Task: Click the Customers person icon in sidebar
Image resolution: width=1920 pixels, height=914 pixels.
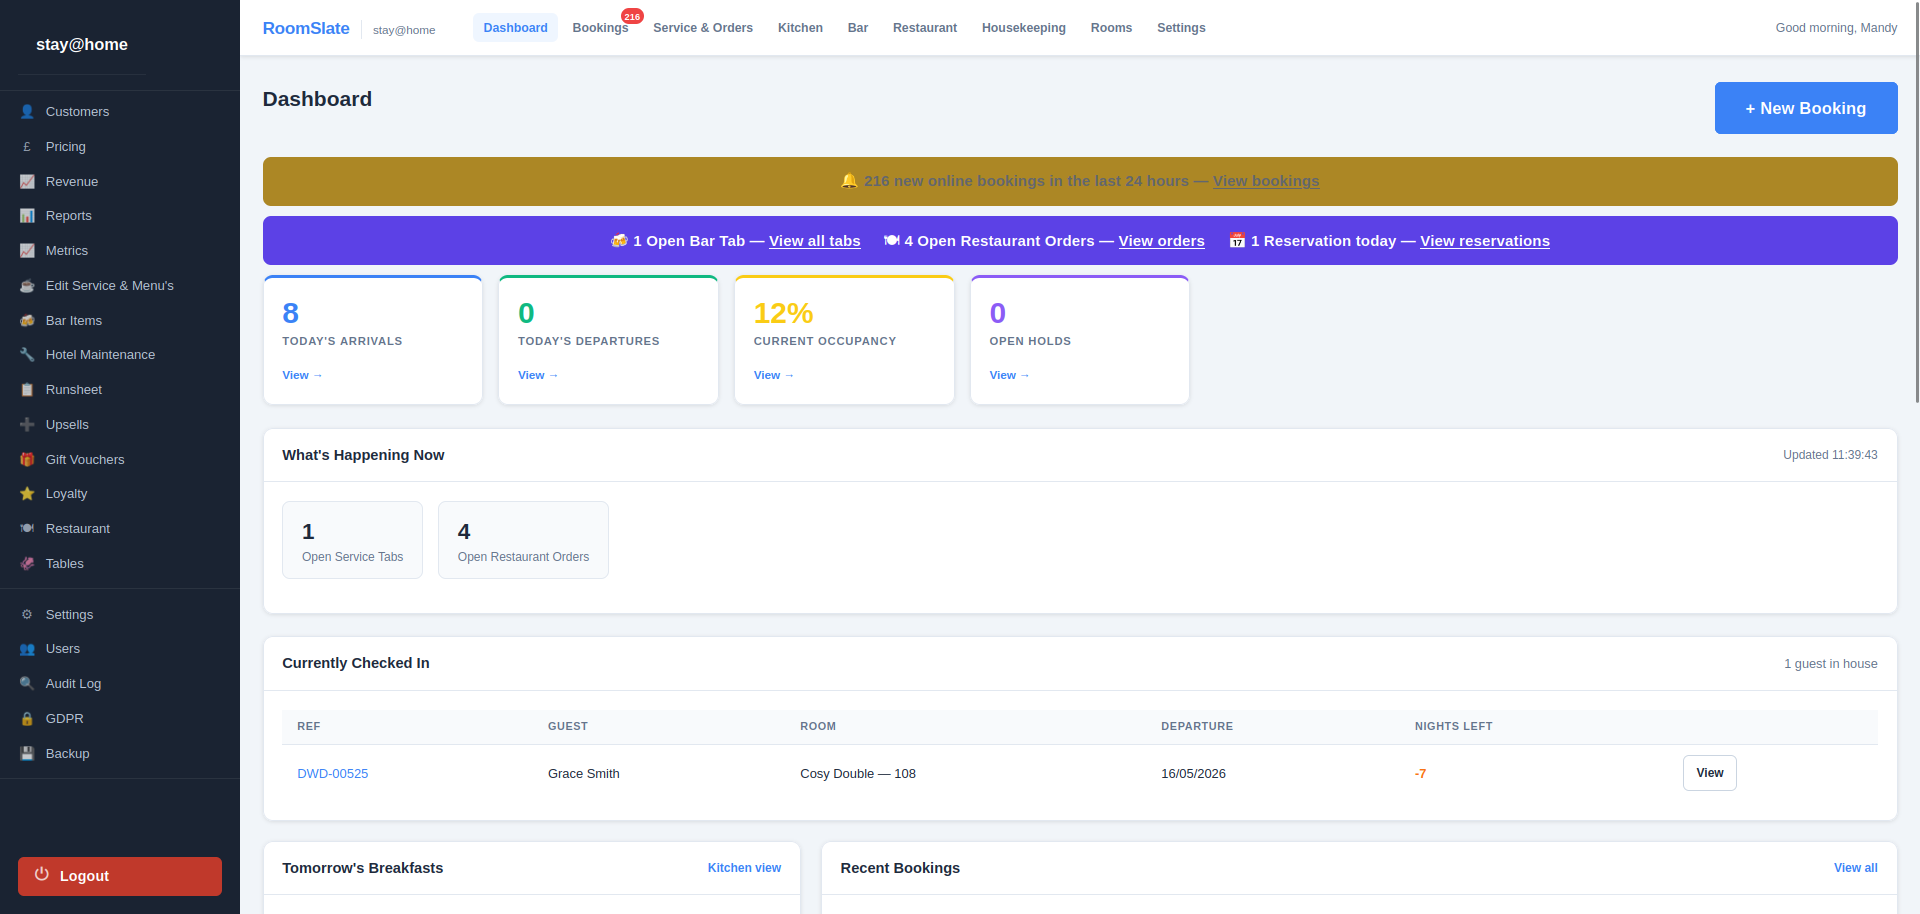Action: coord(27,112)
